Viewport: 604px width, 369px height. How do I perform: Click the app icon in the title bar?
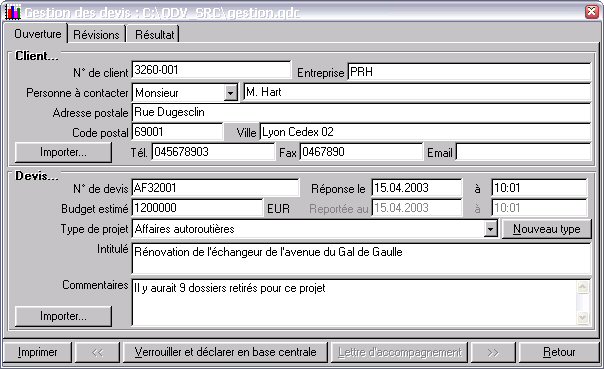tap(12, 12)
